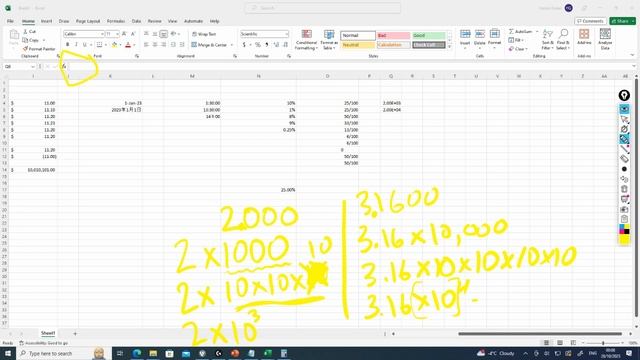Toggle Underline formatting
The height and width of the screenshot is (360, 640).
[x=84, y=44]
